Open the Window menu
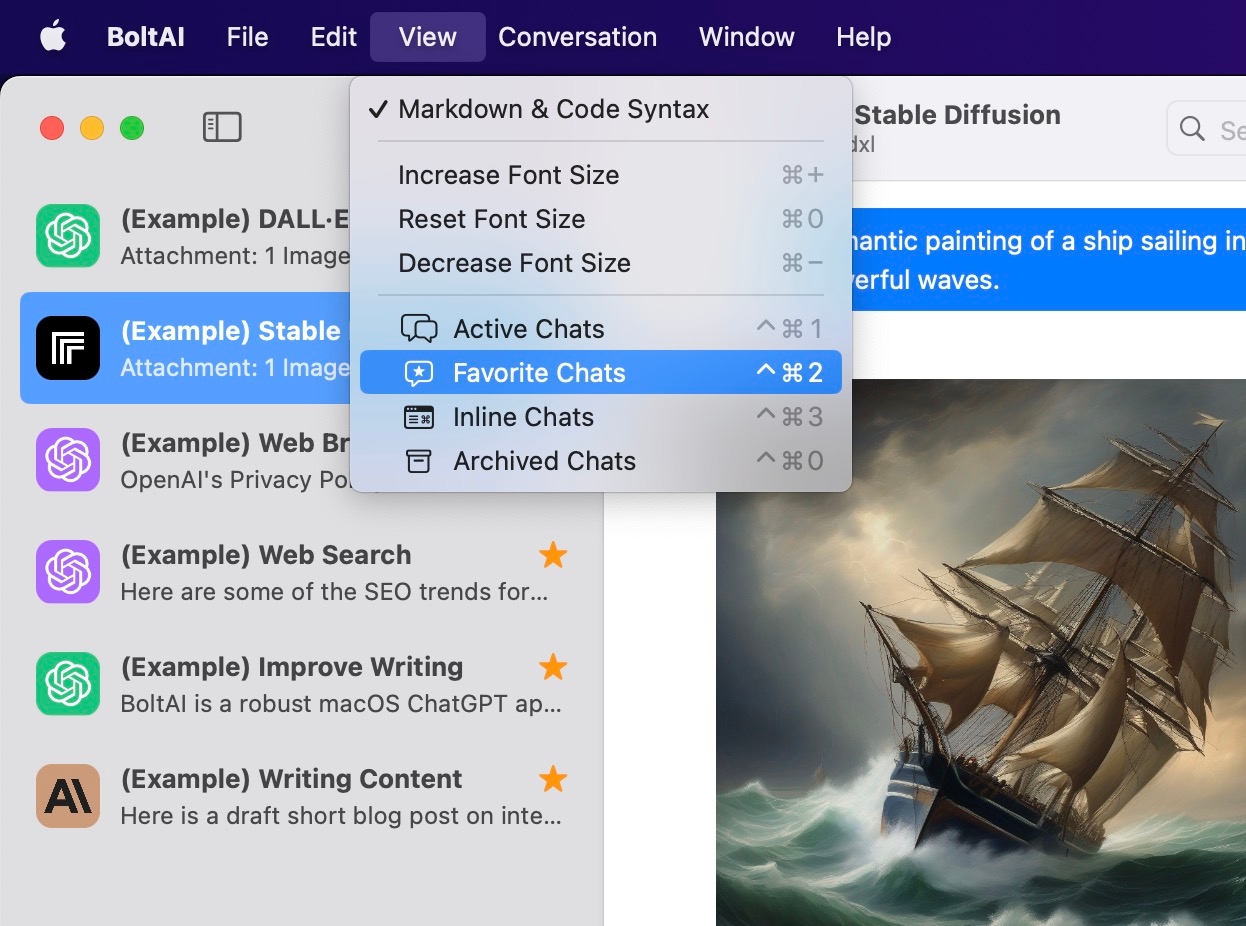The height and width of the screenshot is (926, 1246). [x=746, y=37]
